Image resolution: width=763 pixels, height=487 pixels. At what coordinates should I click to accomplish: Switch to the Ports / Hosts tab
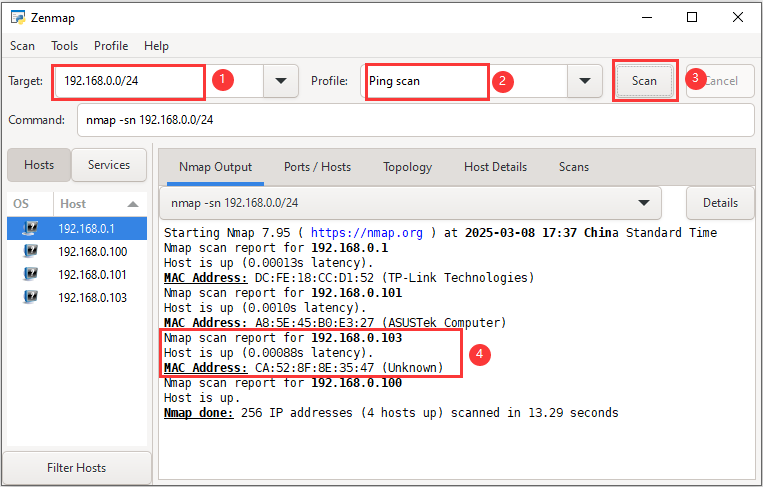pos(317,167)
